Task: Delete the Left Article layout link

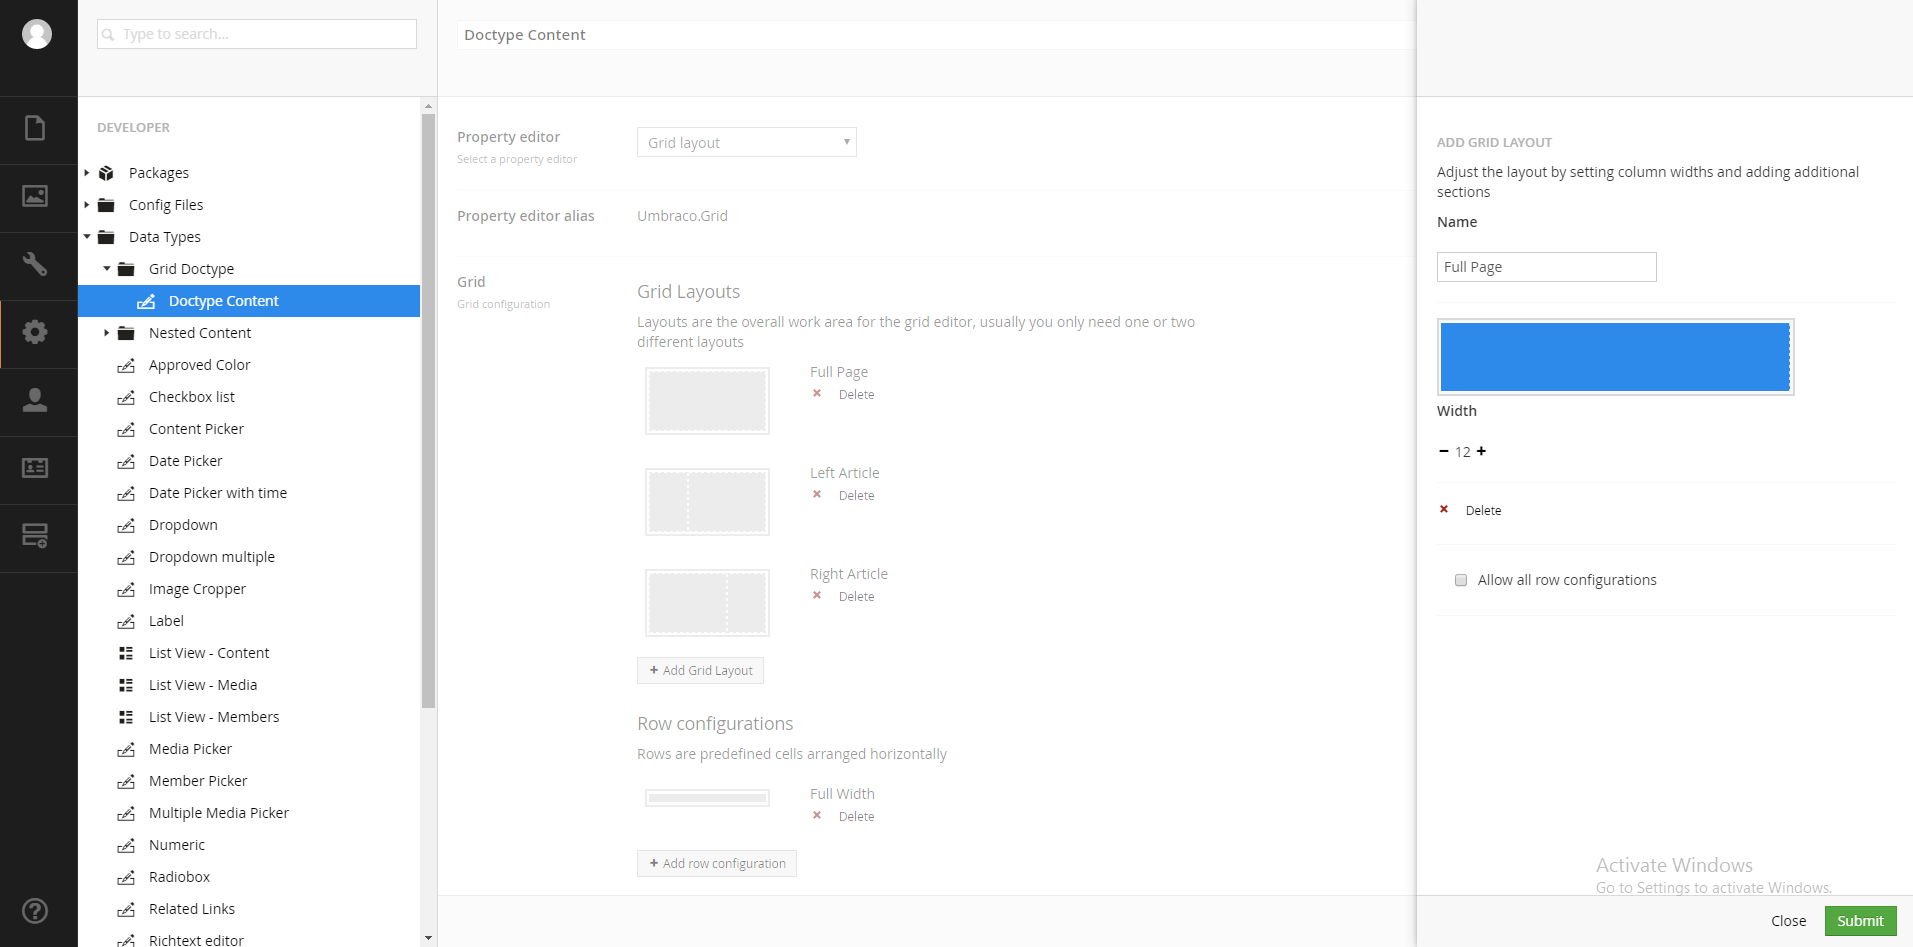Action: pyautogui.click(x=856, y=496)
